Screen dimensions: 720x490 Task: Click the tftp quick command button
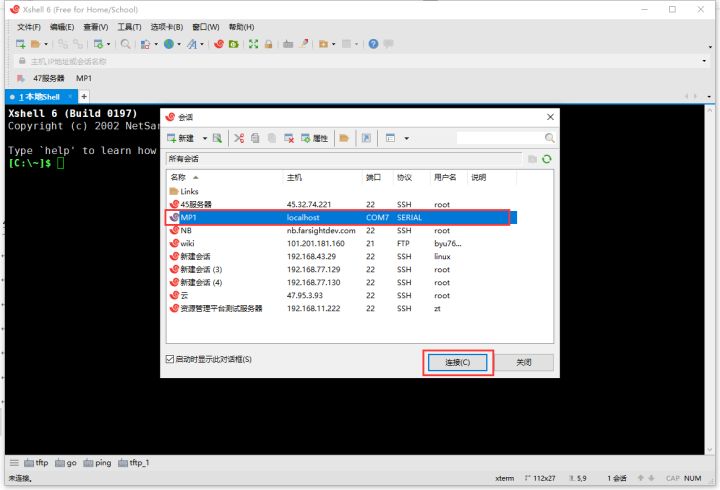[x=36, y=463]
